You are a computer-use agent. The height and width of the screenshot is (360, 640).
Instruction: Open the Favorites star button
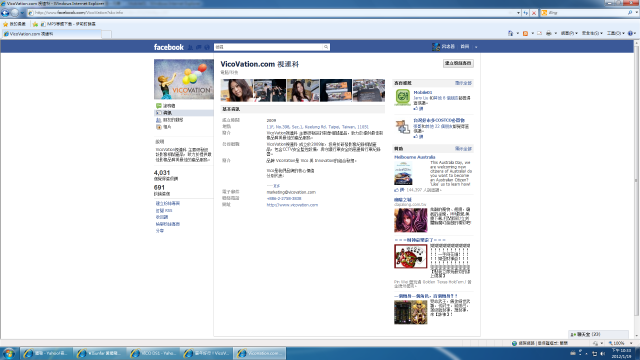click(14, 24)
